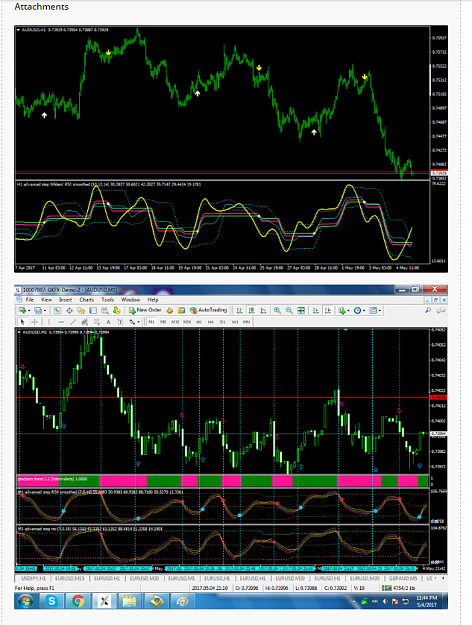472x625 pixels.
Task: Toggle AutoTrading on or off
Action: 208,310
